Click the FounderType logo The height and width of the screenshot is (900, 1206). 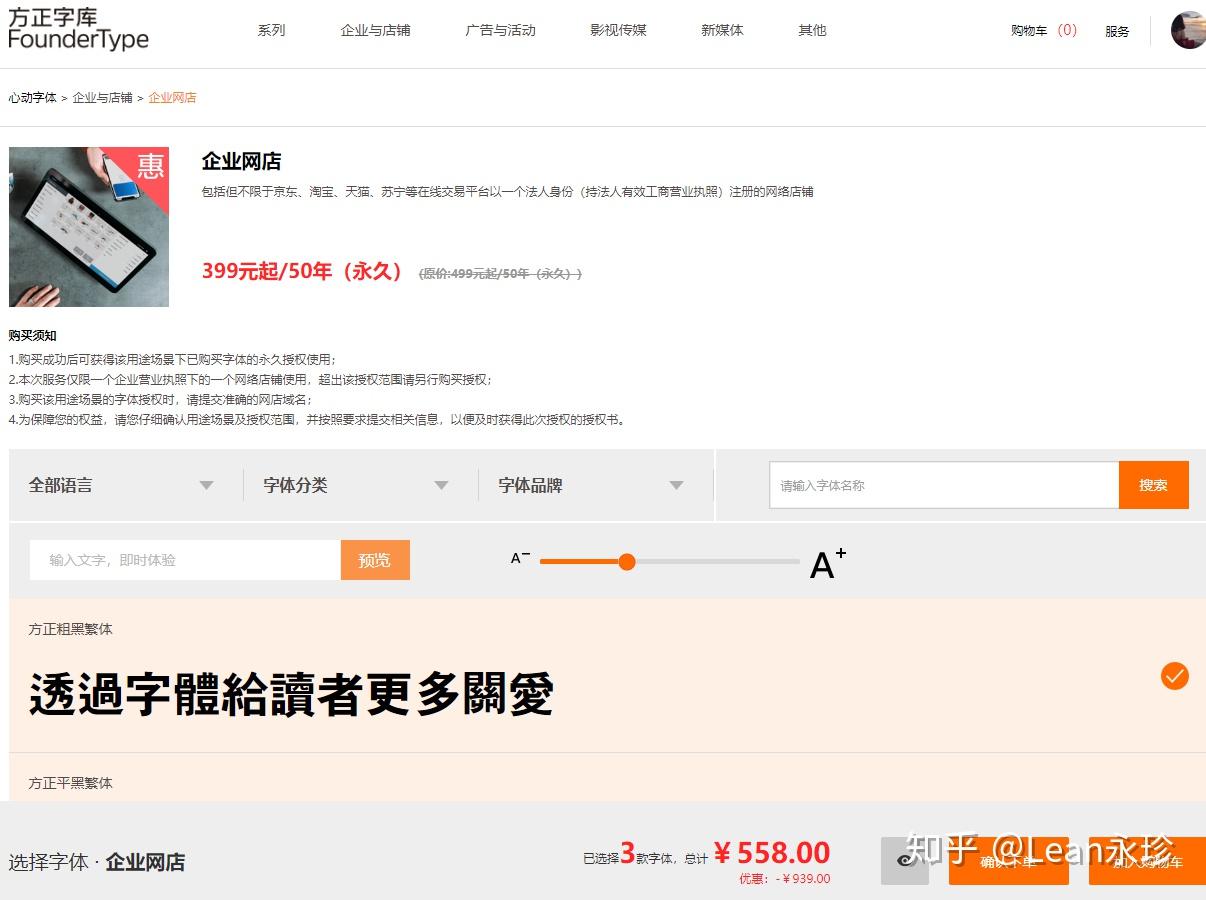(78, 29)
